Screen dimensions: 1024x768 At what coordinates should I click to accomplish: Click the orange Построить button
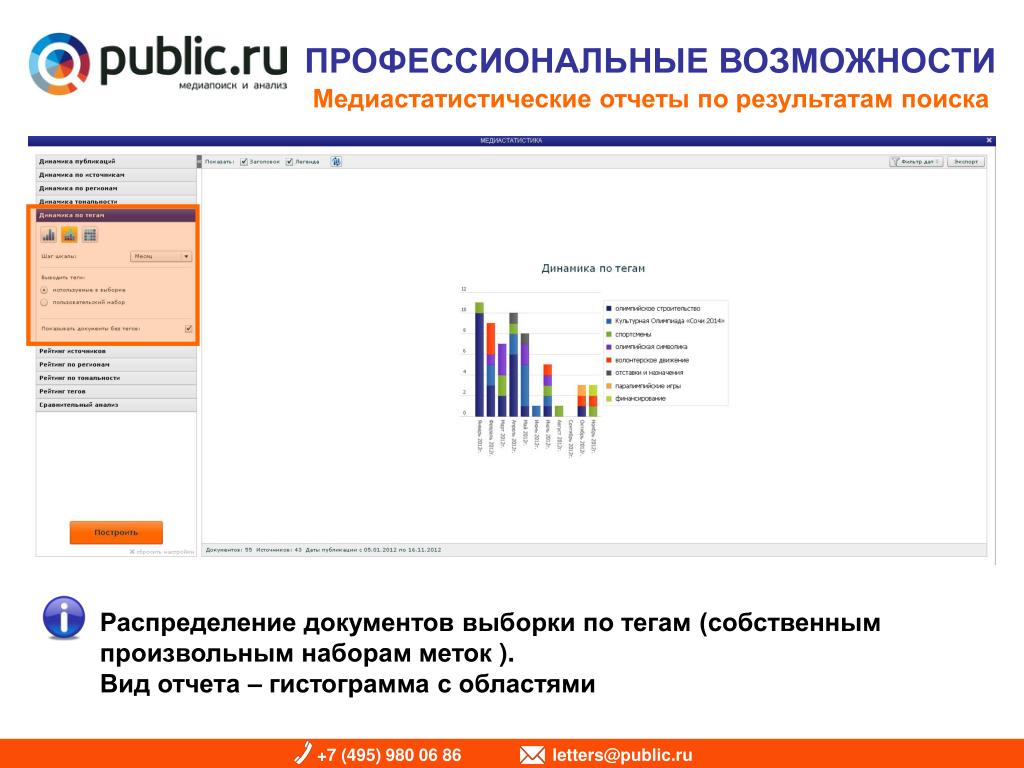click(116, 532)
